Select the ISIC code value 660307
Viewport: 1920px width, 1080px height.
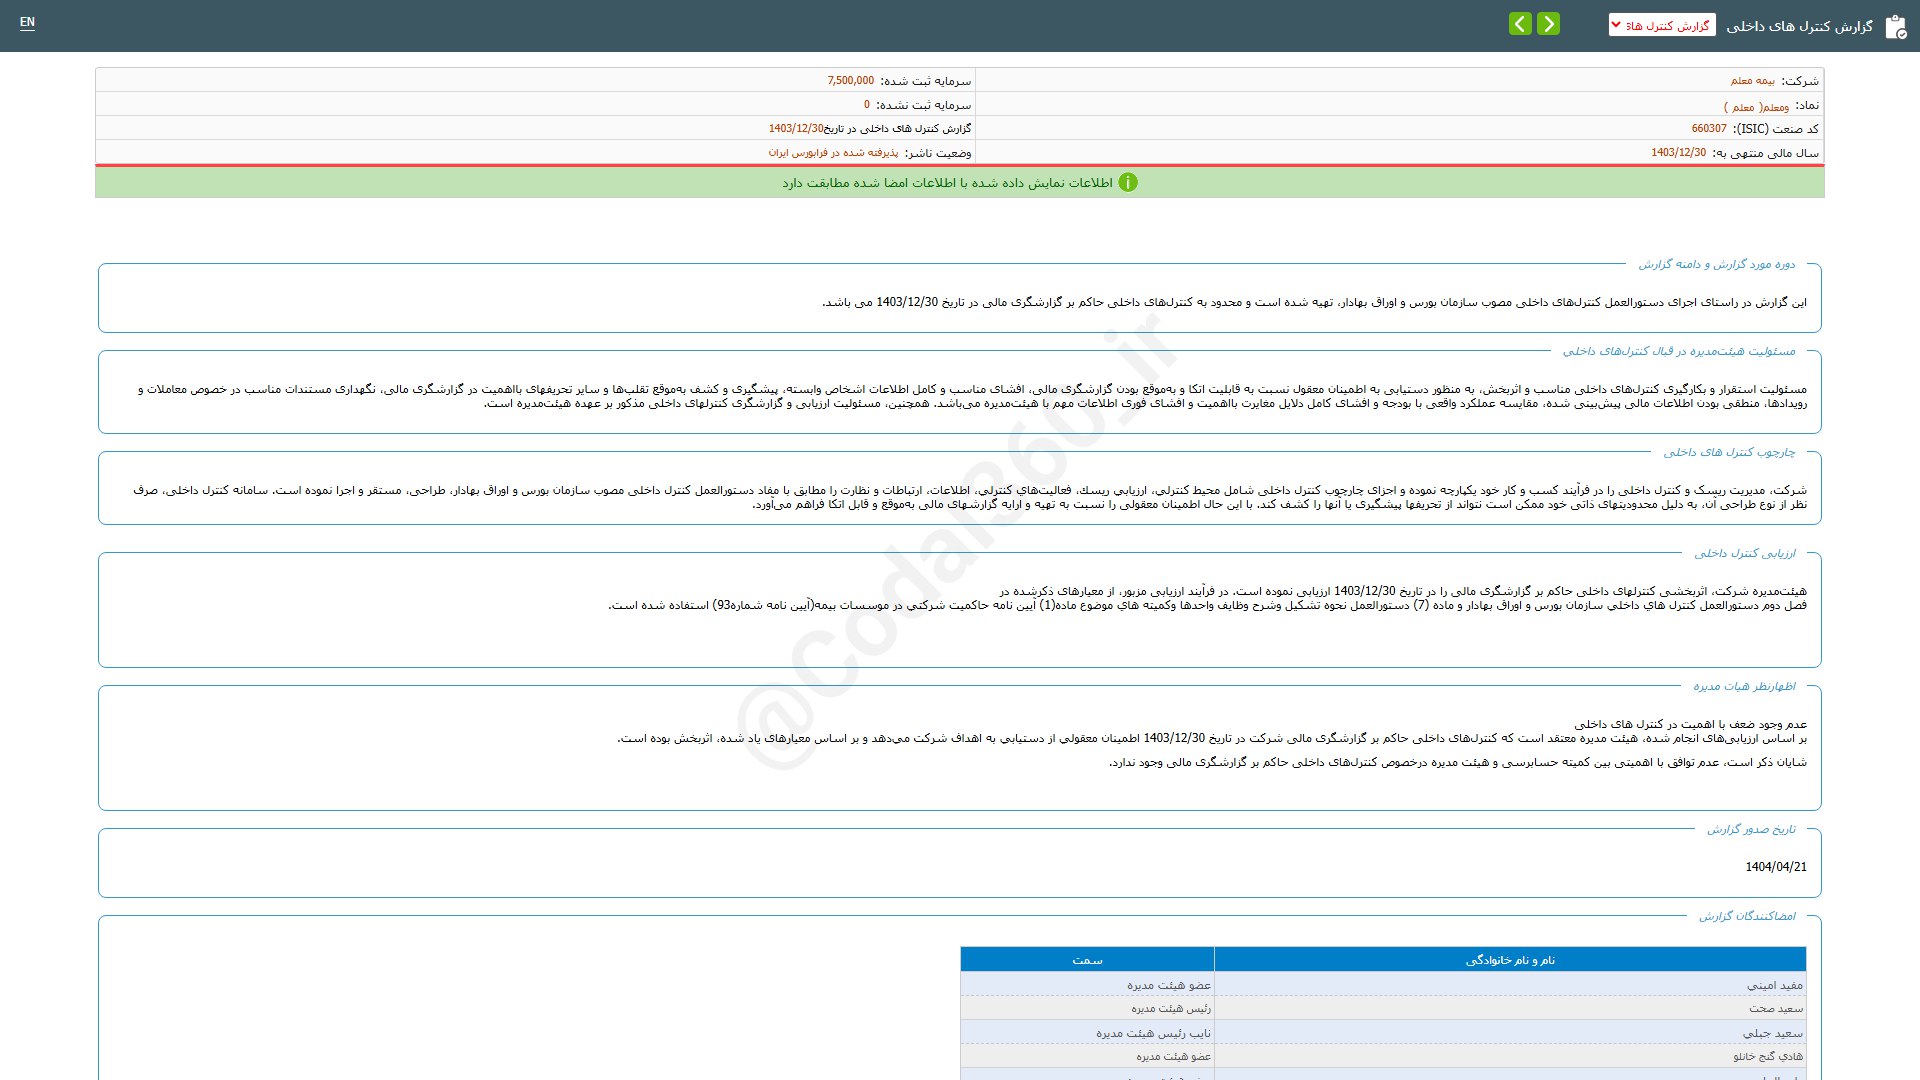coord(1709,129)
